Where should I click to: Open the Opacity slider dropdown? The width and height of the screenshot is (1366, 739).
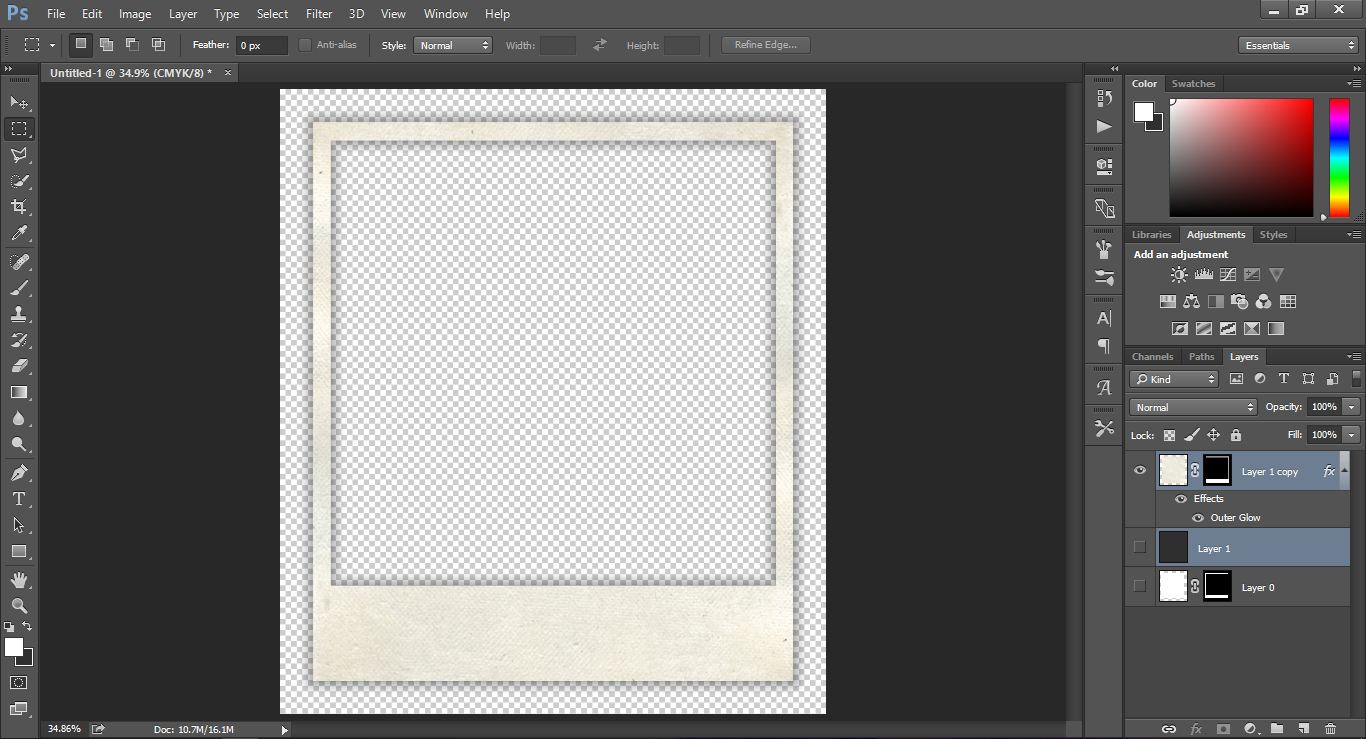click(1352, 407)
